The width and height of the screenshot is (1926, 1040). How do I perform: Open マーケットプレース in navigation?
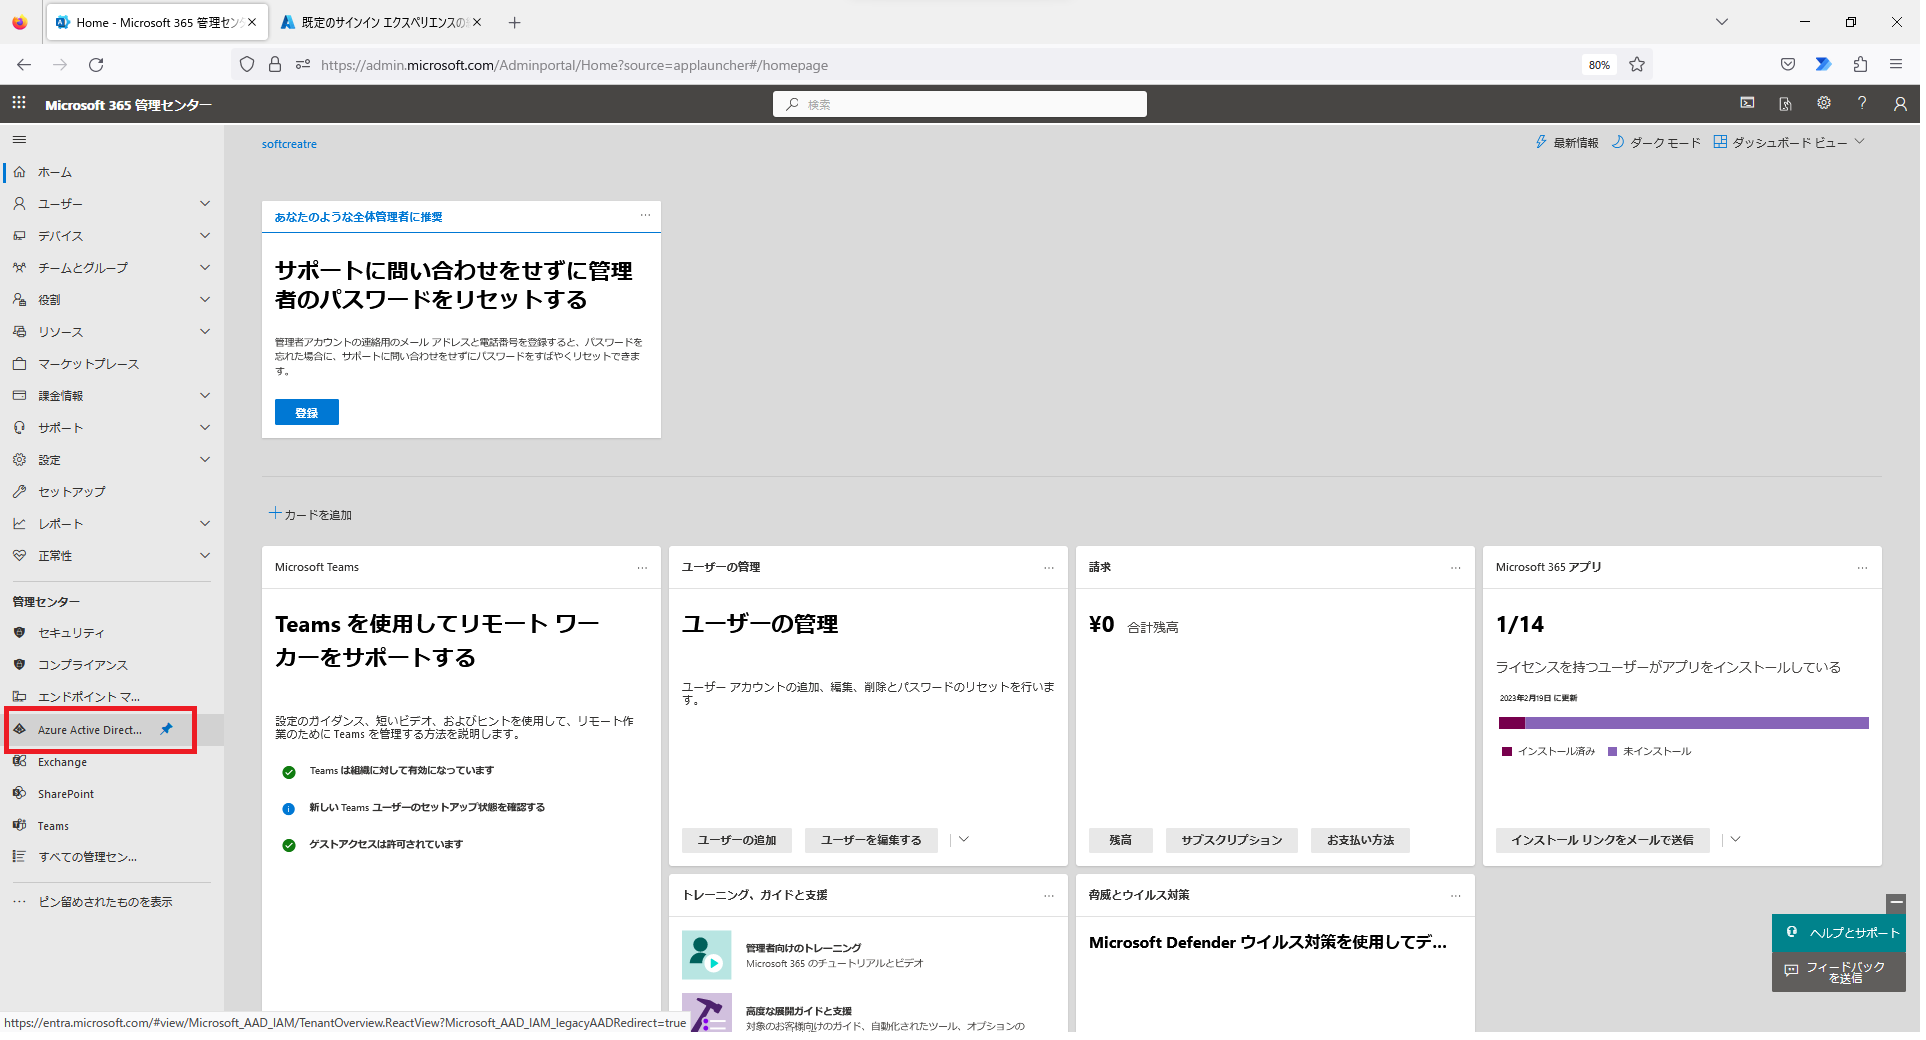point(88,364)
